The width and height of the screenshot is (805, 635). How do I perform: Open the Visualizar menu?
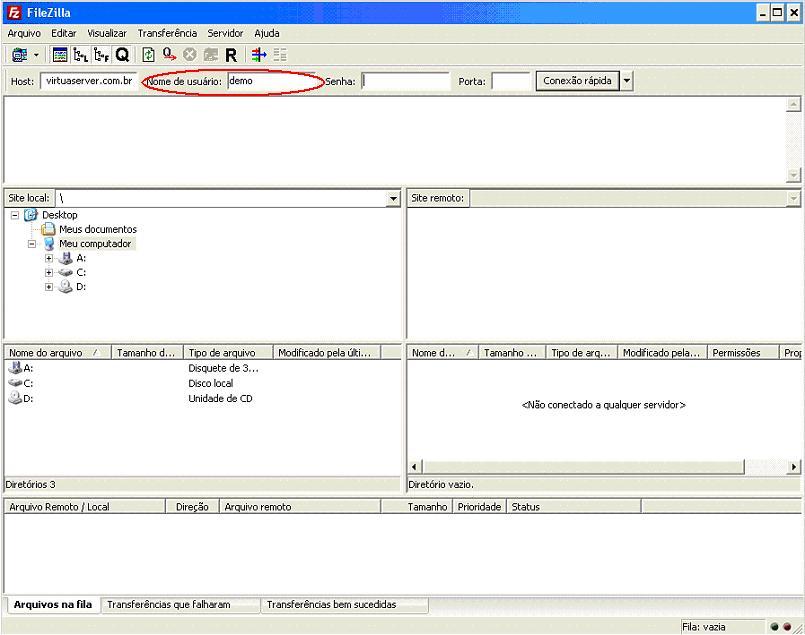point(107,33)
